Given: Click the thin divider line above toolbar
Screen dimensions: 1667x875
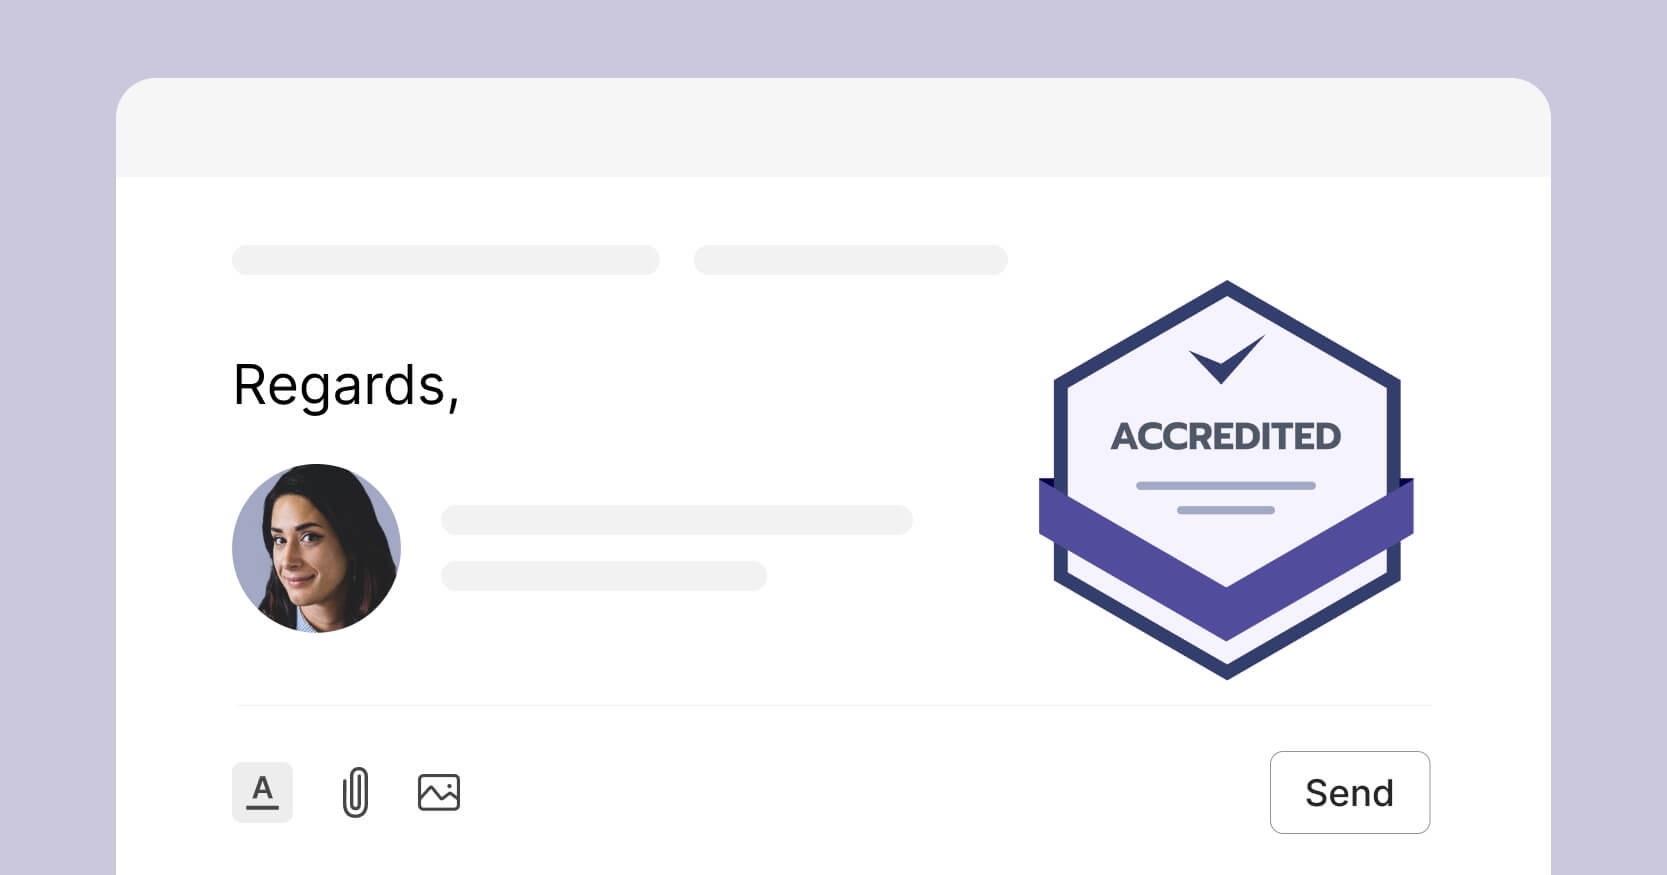Looking at the screenshot, I should tap(833, 705).
